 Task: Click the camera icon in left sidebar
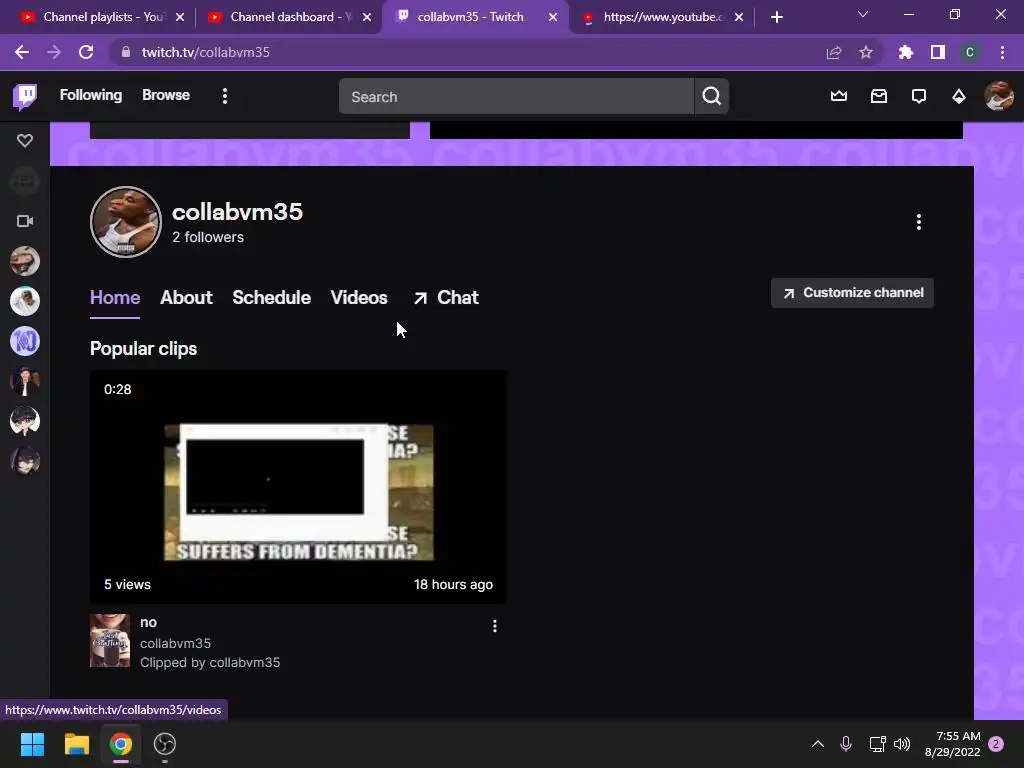[25, 221]
